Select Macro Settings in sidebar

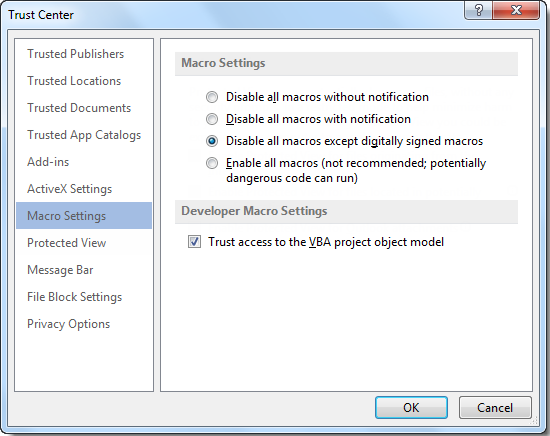[84, 215]
